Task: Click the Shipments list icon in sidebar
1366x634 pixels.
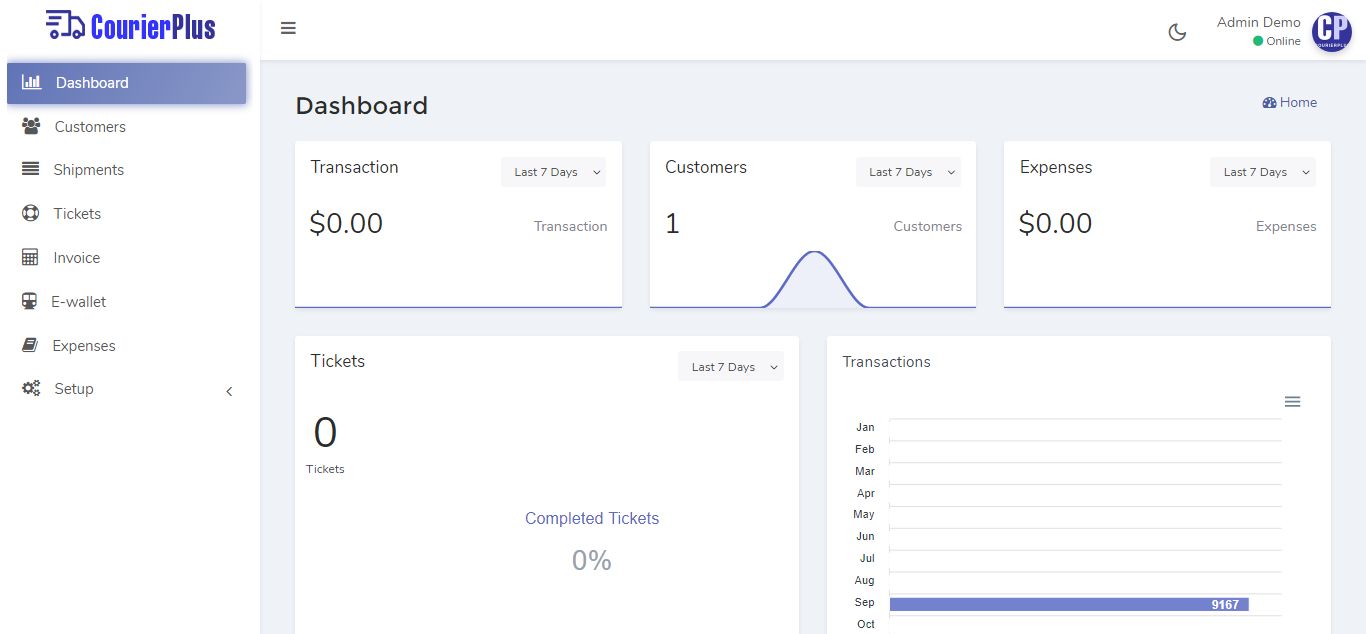Action: [x=31, y=170]
